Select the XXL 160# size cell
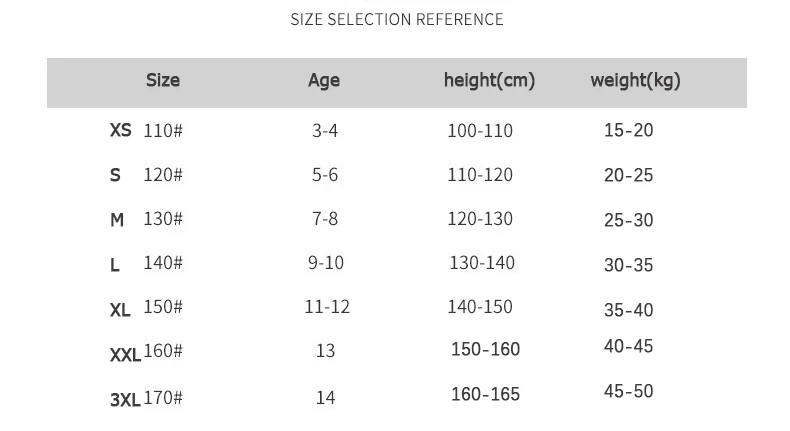 pyautogui.click(x=146, y=352)
